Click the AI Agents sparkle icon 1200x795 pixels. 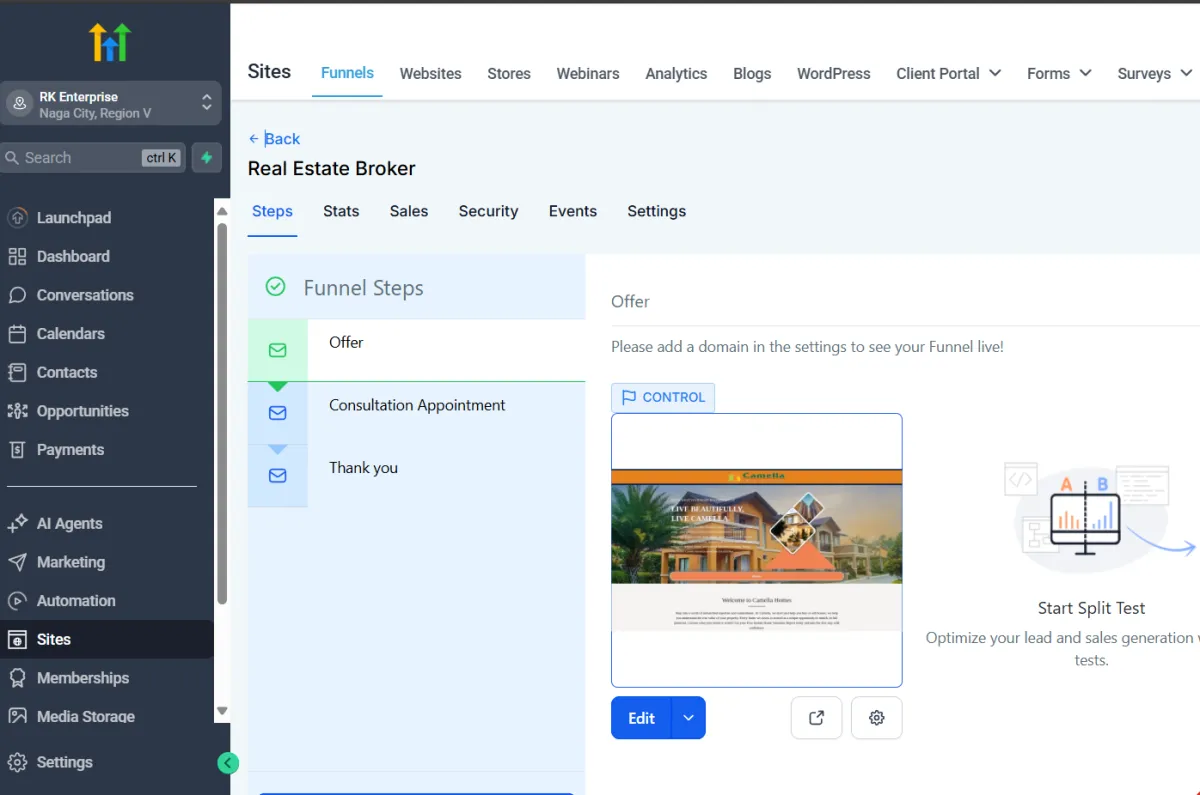[x=17, y=524]
